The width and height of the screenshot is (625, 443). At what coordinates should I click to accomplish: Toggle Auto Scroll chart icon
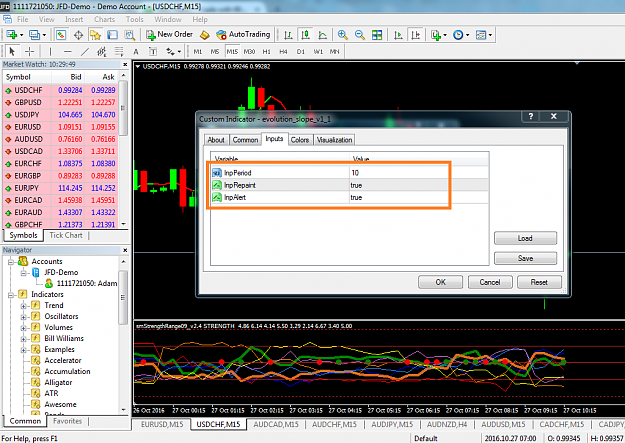(x=398, y=35)
